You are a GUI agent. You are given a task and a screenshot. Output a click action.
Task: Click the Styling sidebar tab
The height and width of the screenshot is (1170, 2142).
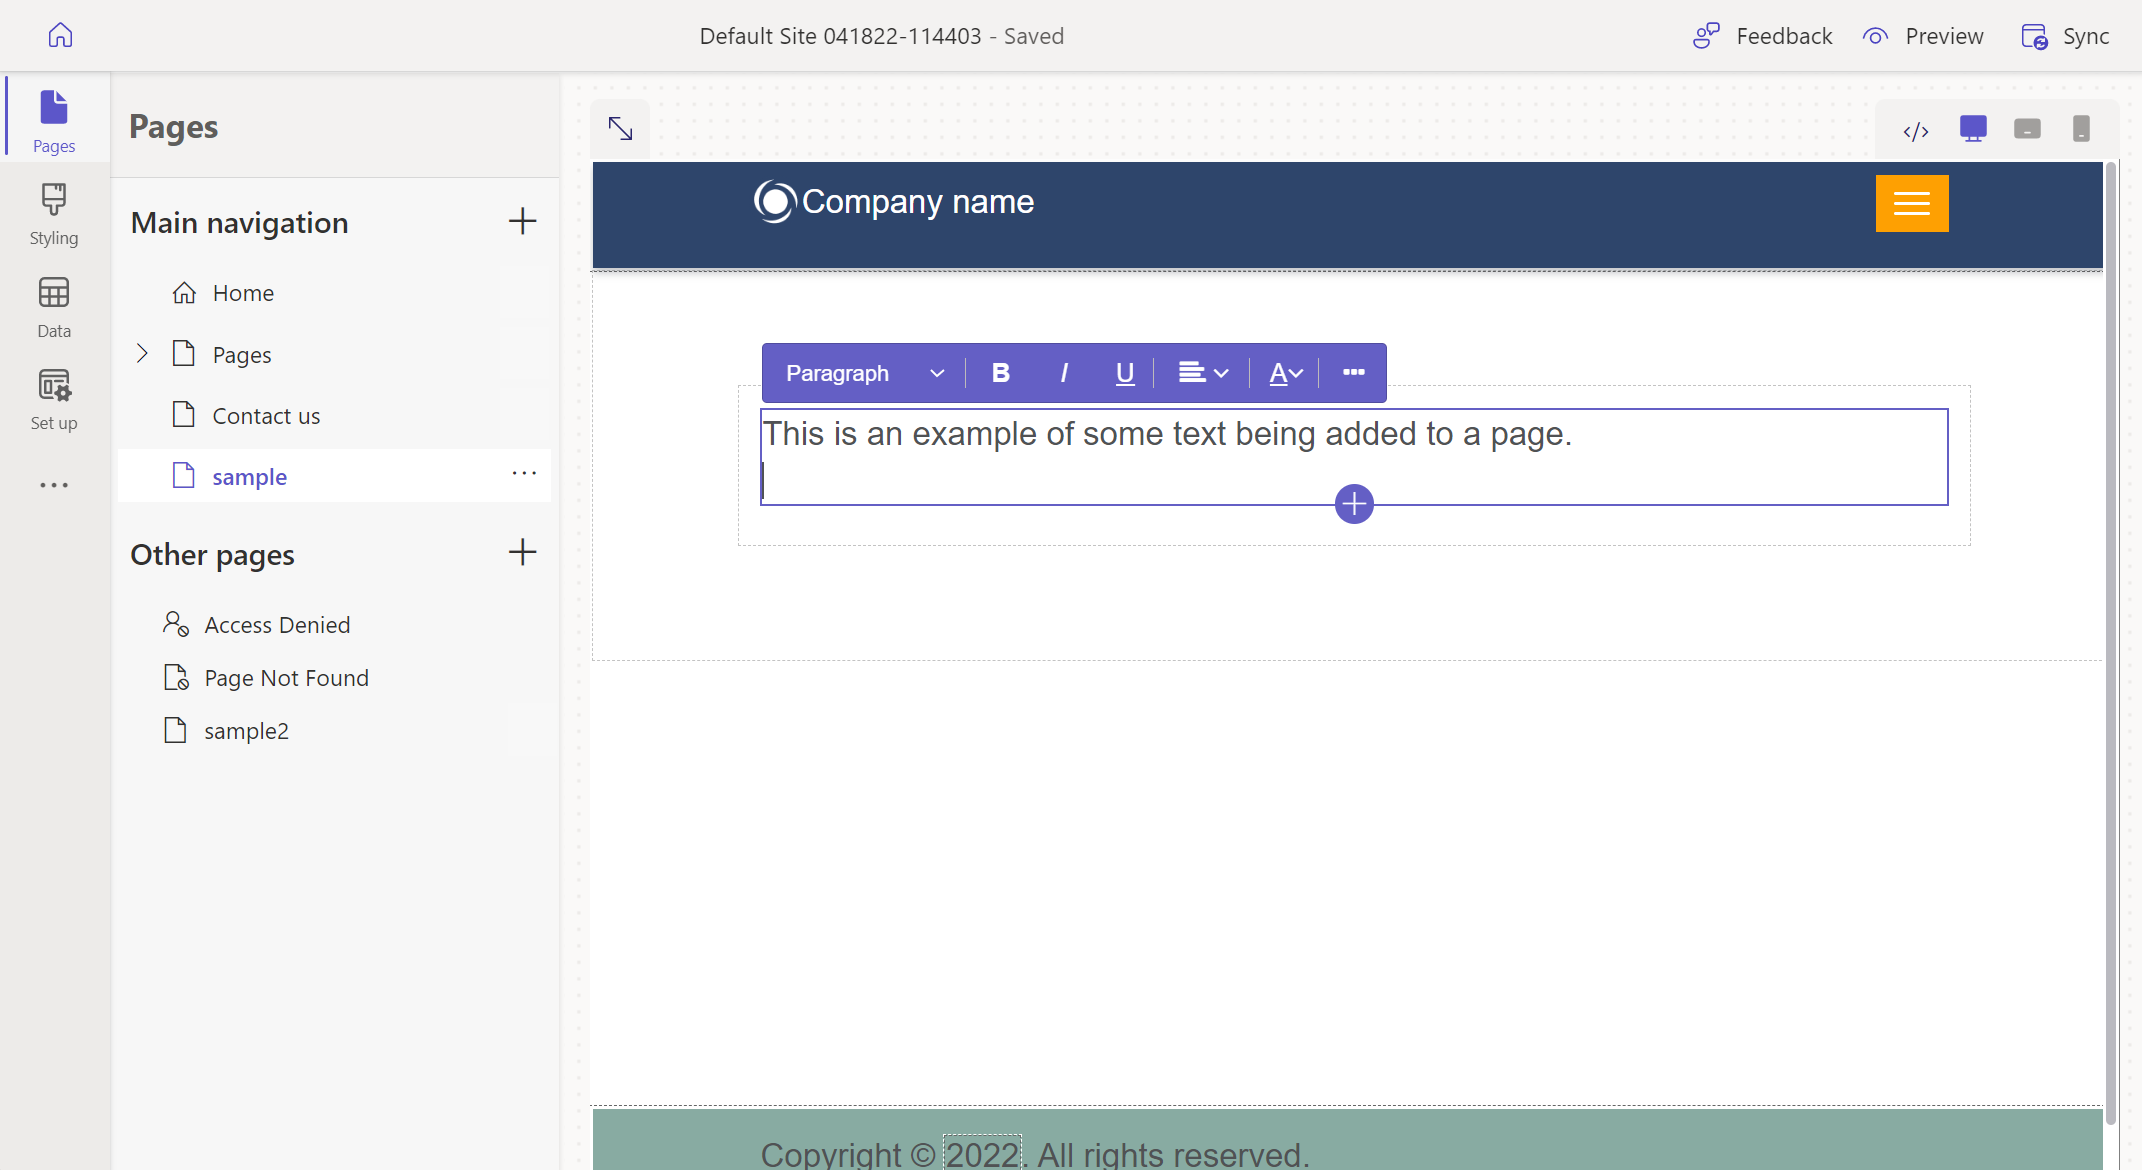(53, 215)
